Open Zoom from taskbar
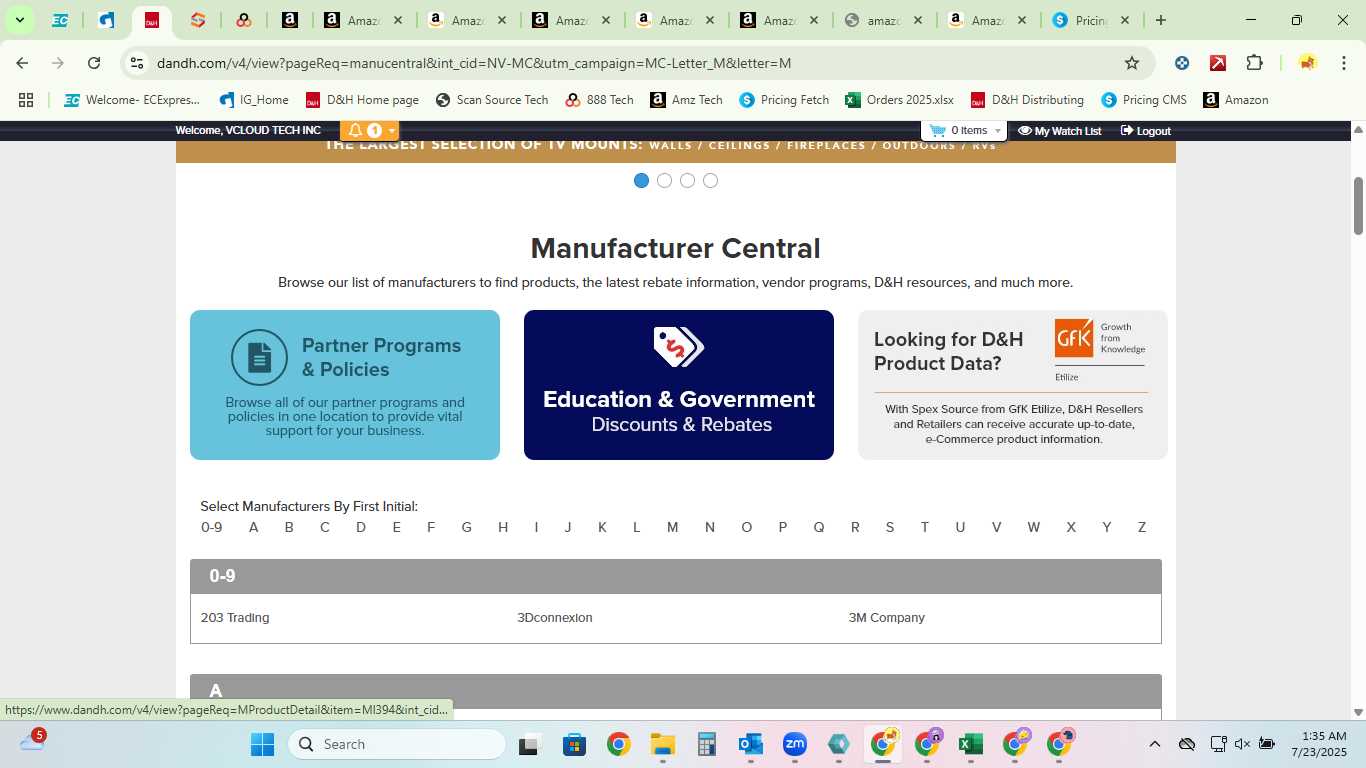The image size is (1366, 768). pos(795,744)
